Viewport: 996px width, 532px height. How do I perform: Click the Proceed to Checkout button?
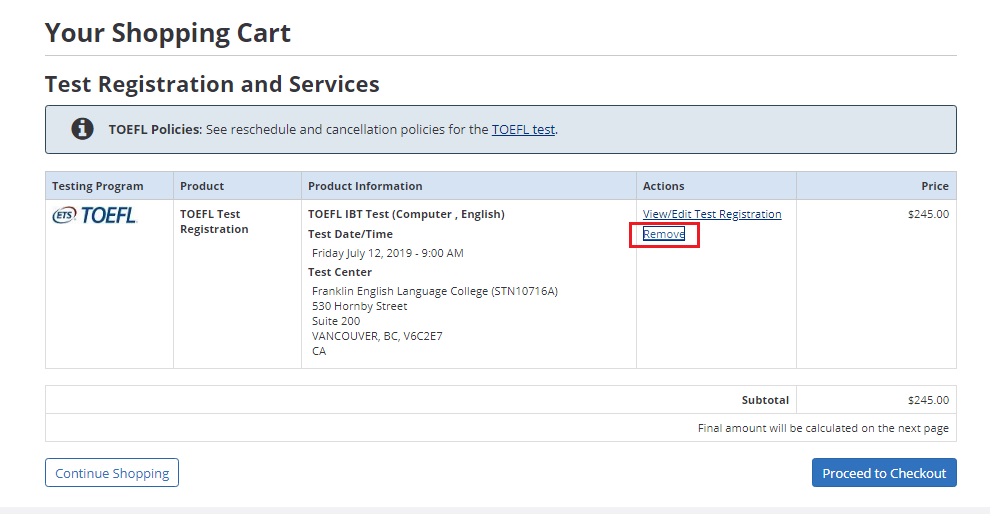pos(884,473)
